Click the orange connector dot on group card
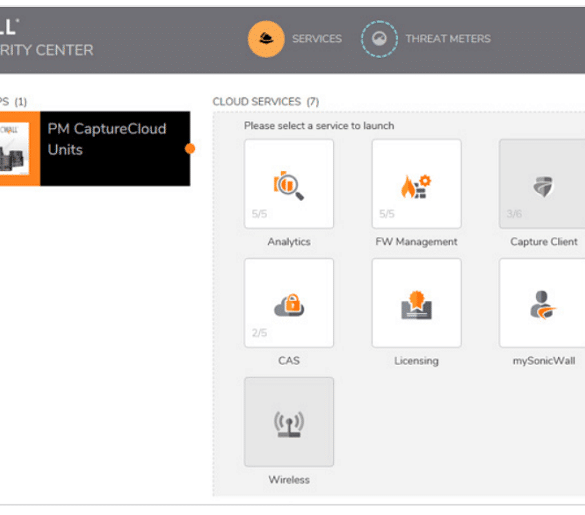This screenshot has height=515, width=585. coord(190,149)
